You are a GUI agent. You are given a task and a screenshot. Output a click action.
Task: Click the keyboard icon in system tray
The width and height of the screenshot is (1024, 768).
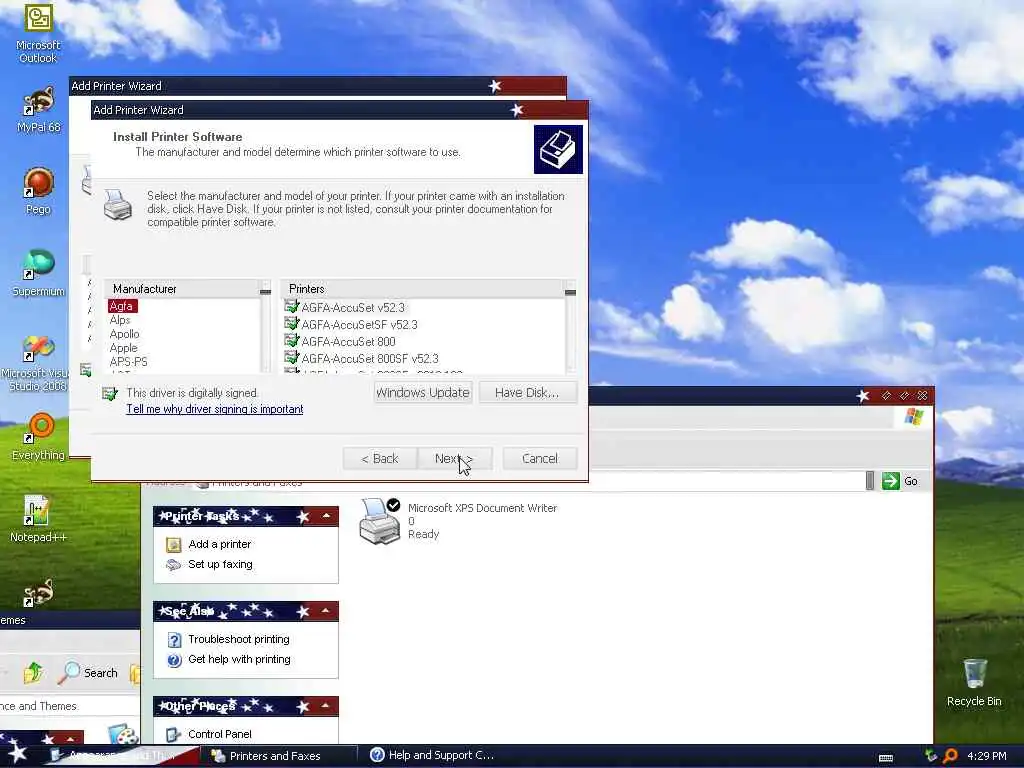886,758
